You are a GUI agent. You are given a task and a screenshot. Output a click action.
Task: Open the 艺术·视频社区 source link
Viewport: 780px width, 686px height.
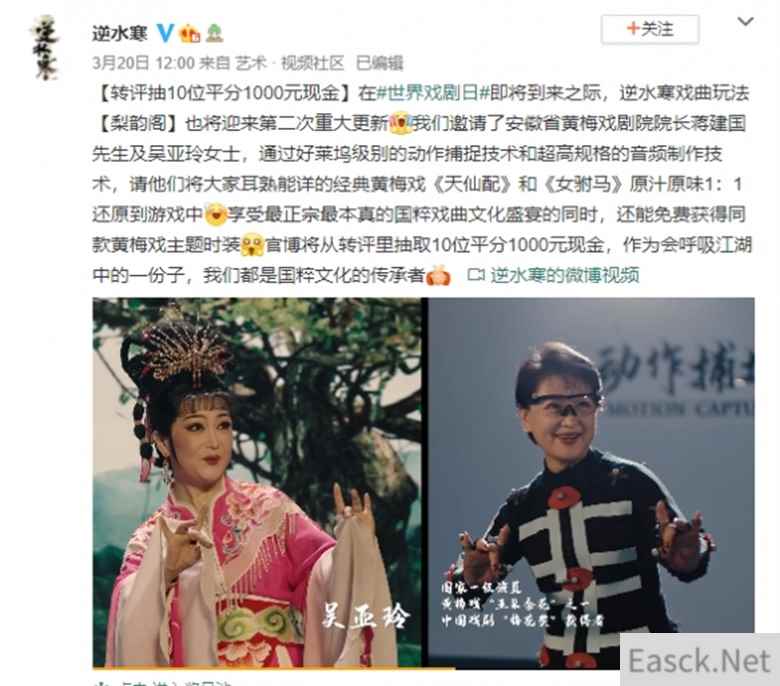click(290, 63)
